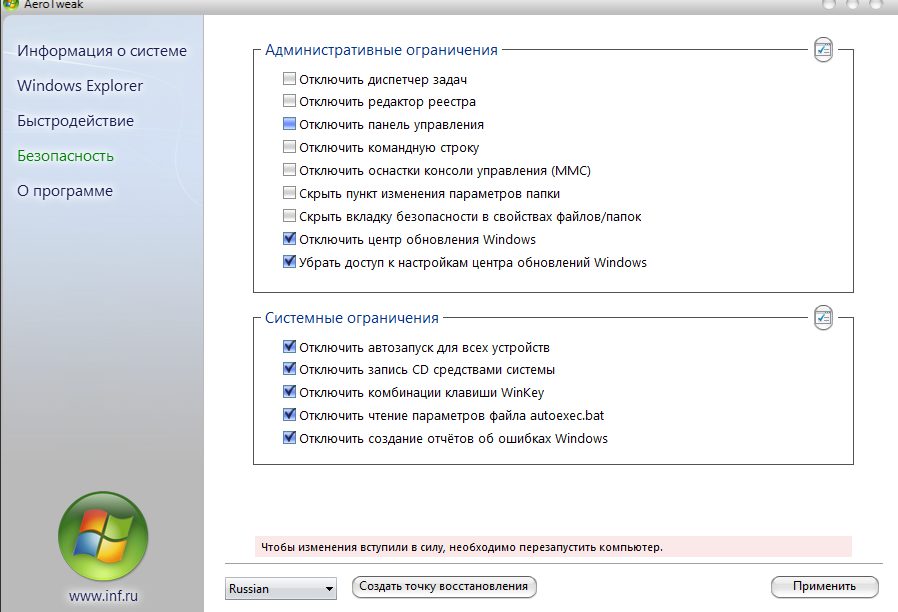
Task: Toggle 'Отключить комбинации клавиши WinKey' checkbox
Action: 289,392
